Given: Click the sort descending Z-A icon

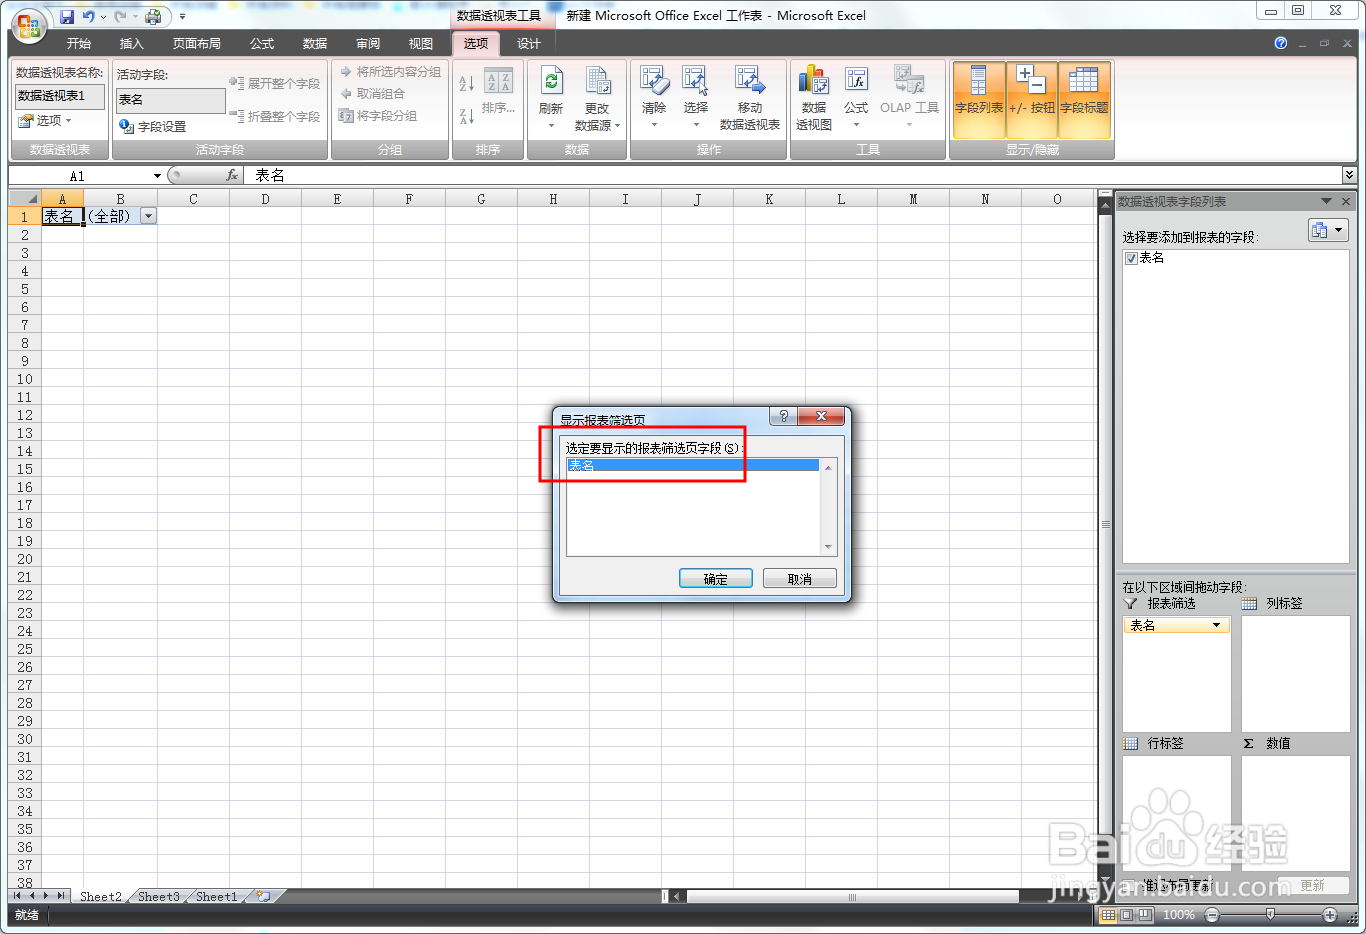Looking at the screenshot, I should (x=467, y=116).
